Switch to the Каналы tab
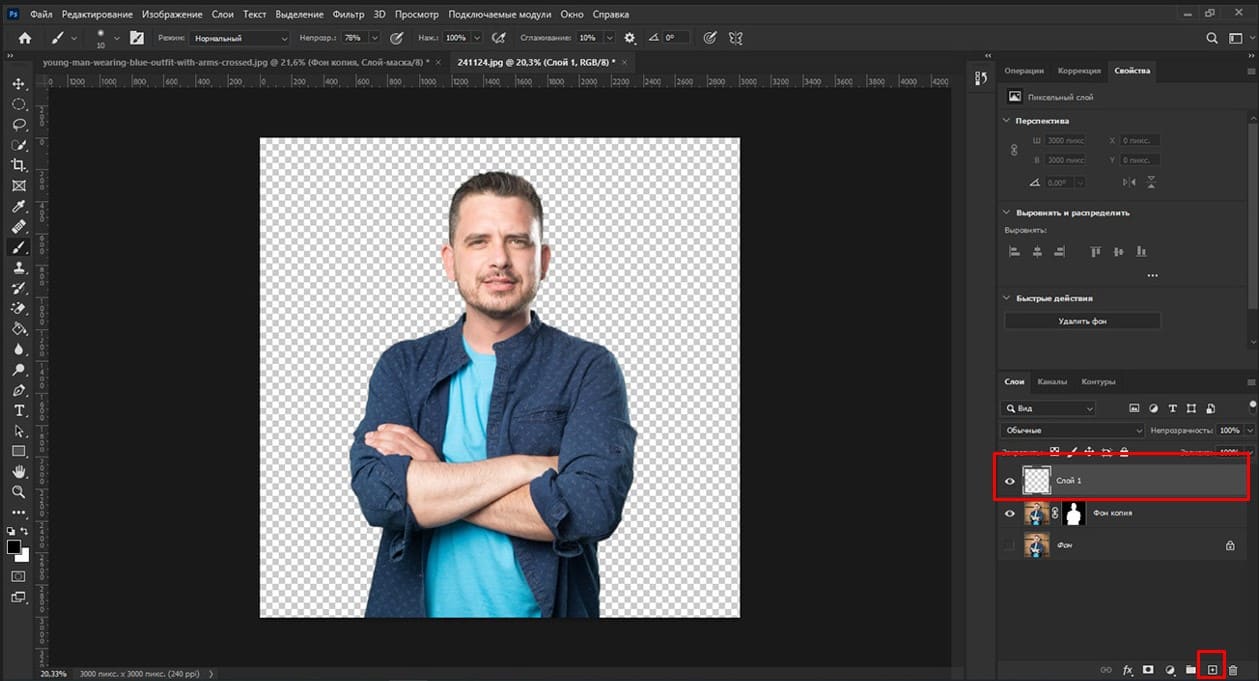 [x=1051, y=382]
